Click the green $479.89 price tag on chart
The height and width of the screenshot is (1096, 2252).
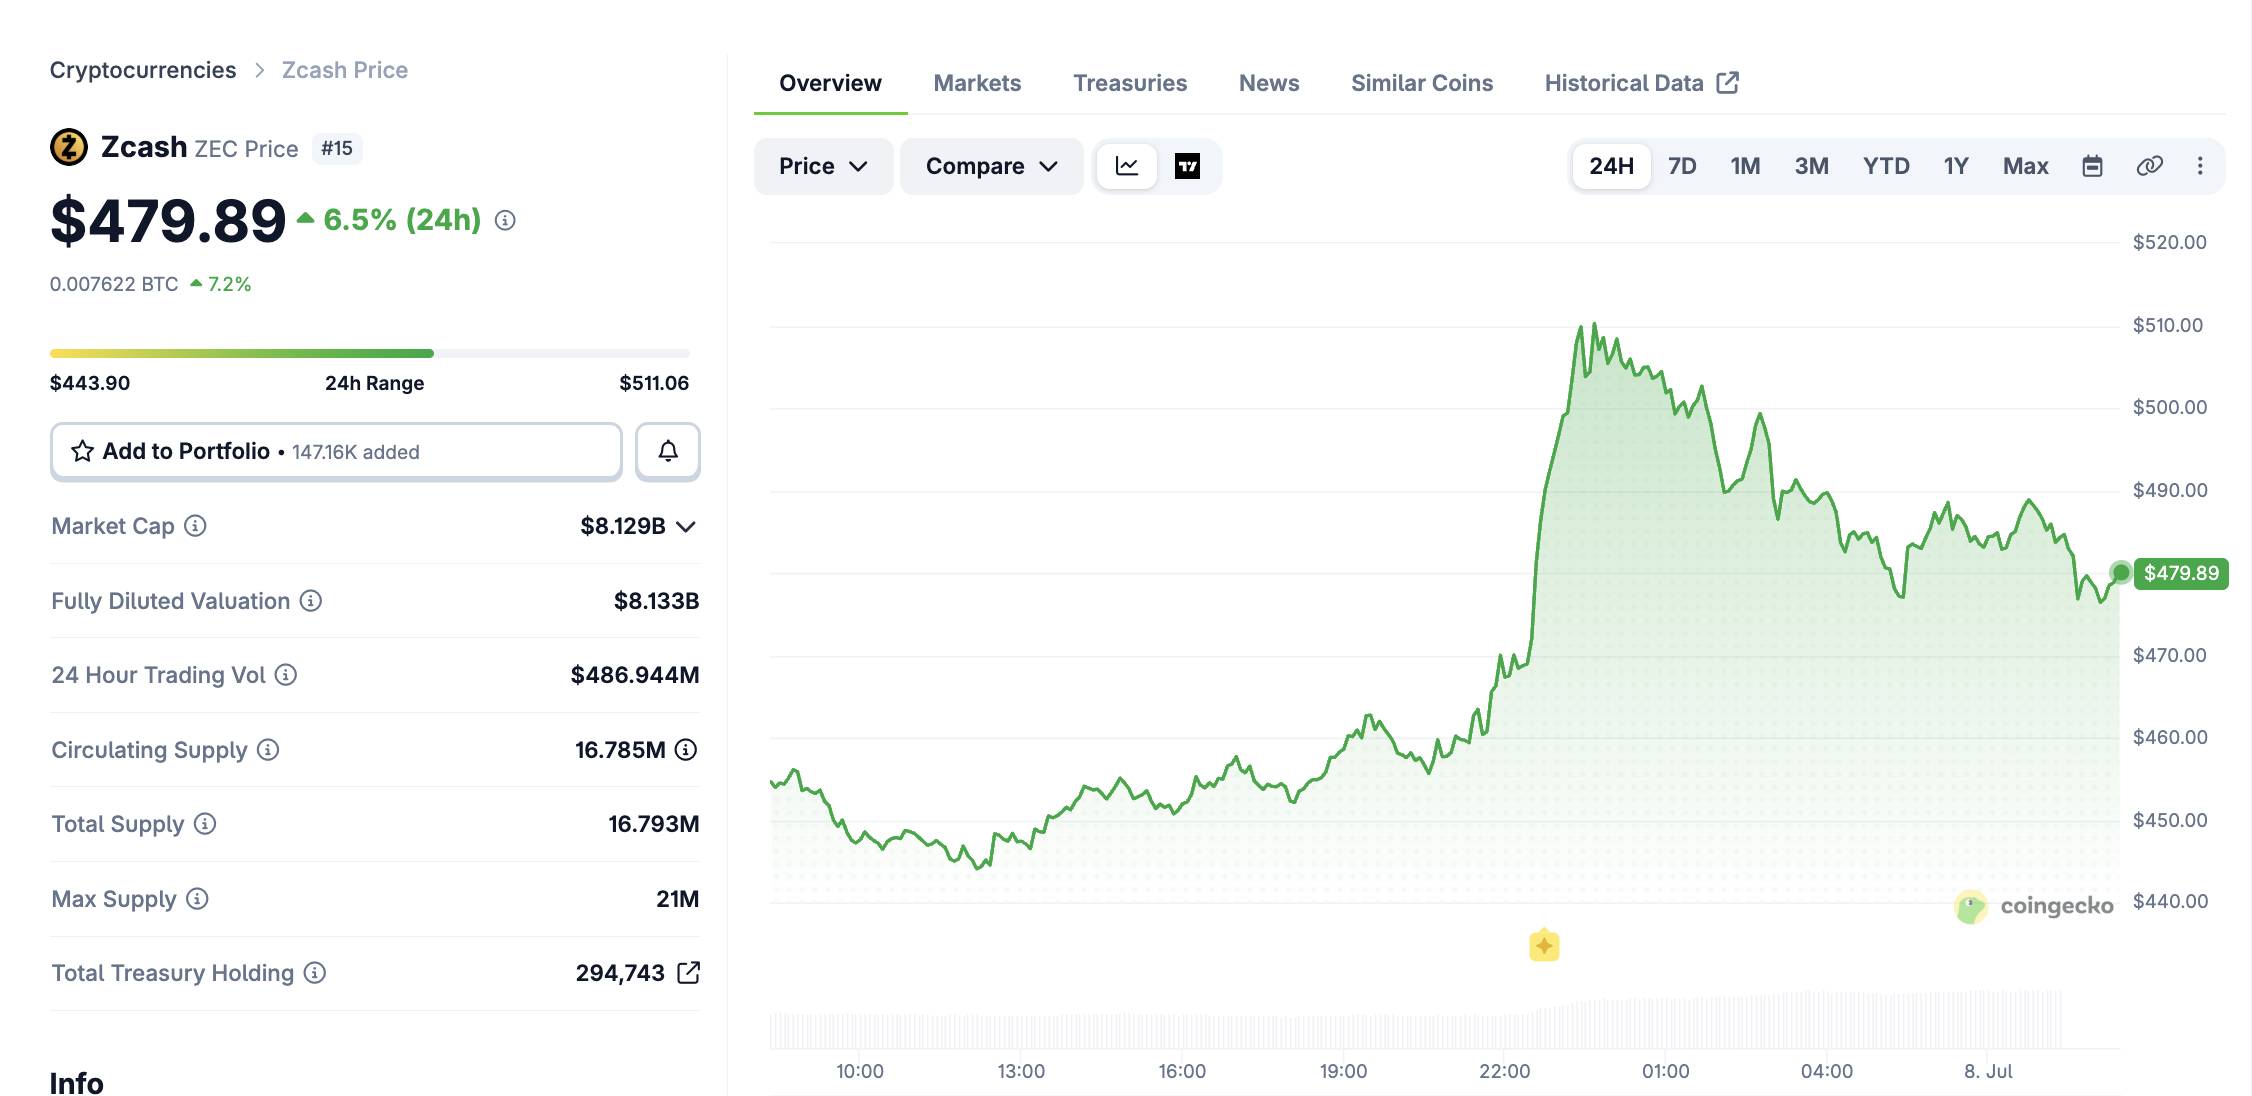(x=2181, y=573)
